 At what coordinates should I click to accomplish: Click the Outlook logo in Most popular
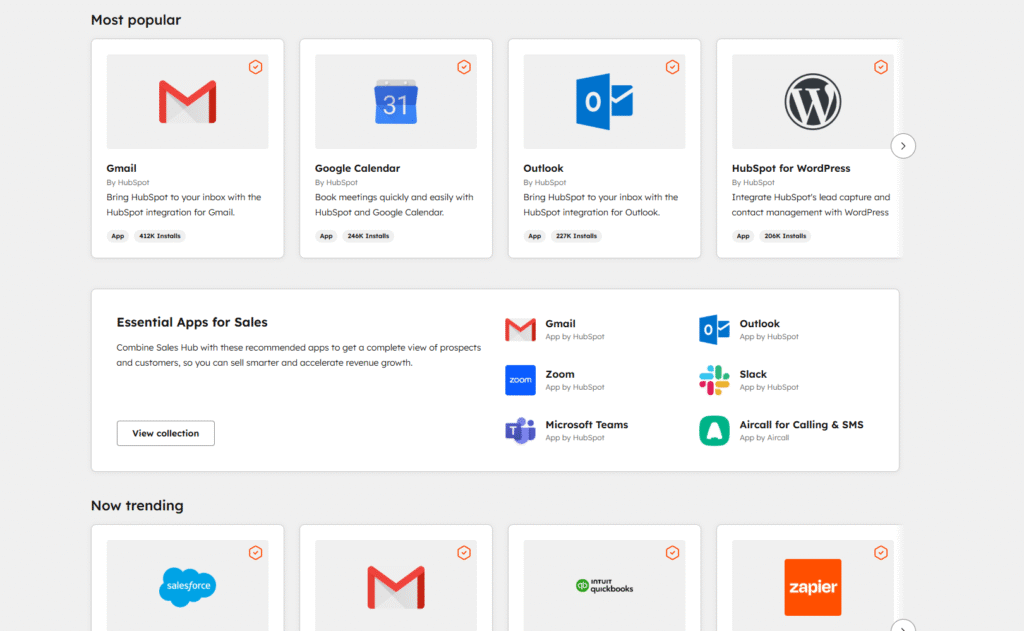(604, 102)
